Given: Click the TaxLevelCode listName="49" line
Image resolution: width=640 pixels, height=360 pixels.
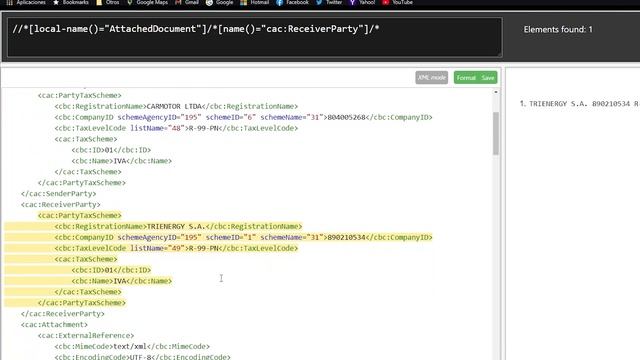Looking at the screenshot, I should 176,248.
